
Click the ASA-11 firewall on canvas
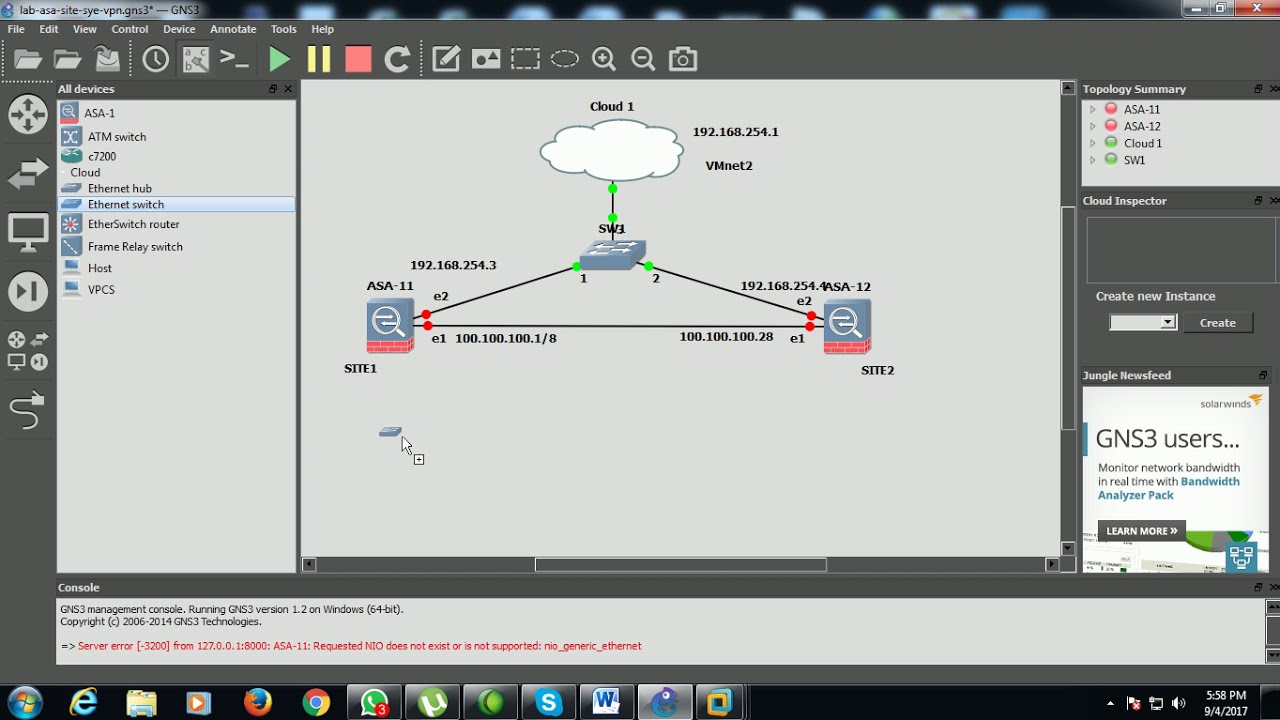(389, 325)
